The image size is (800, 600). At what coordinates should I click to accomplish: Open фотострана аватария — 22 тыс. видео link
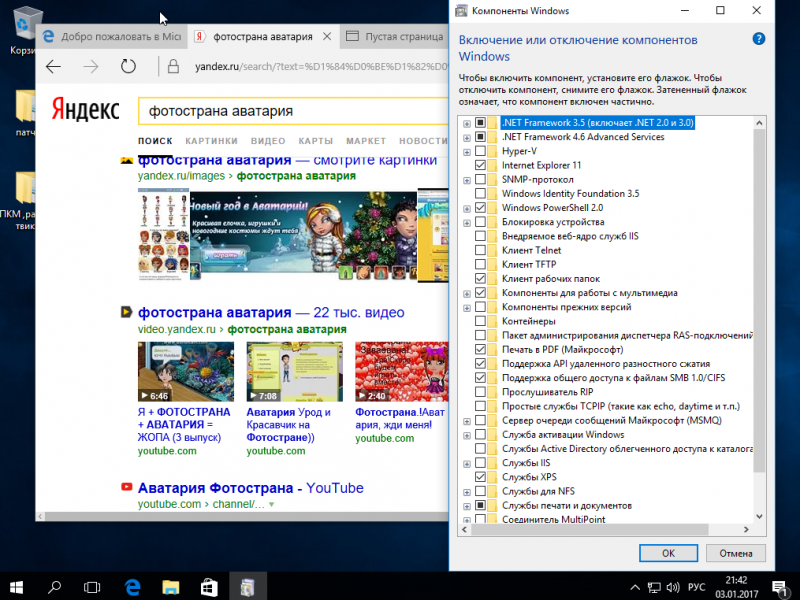271,312
